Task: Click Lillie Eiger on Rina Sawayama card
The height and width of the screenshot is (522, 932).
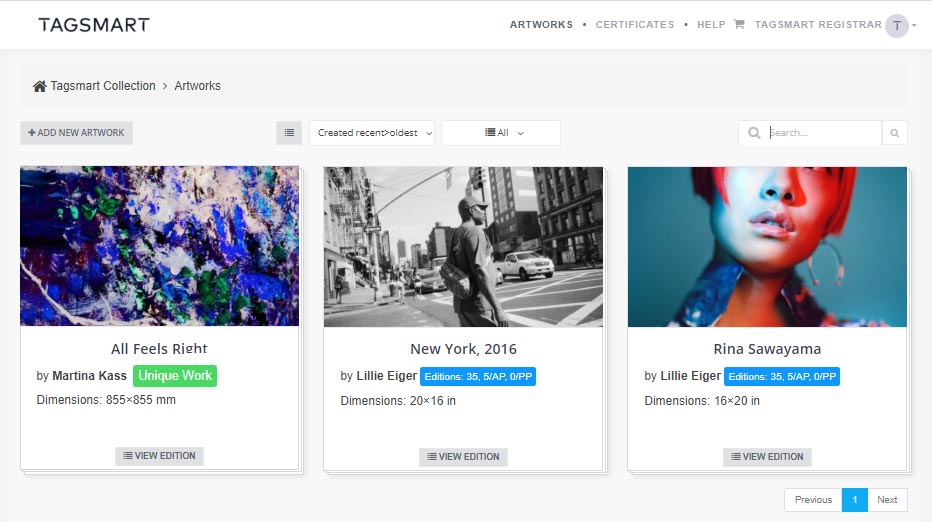Action: (691, 376)
